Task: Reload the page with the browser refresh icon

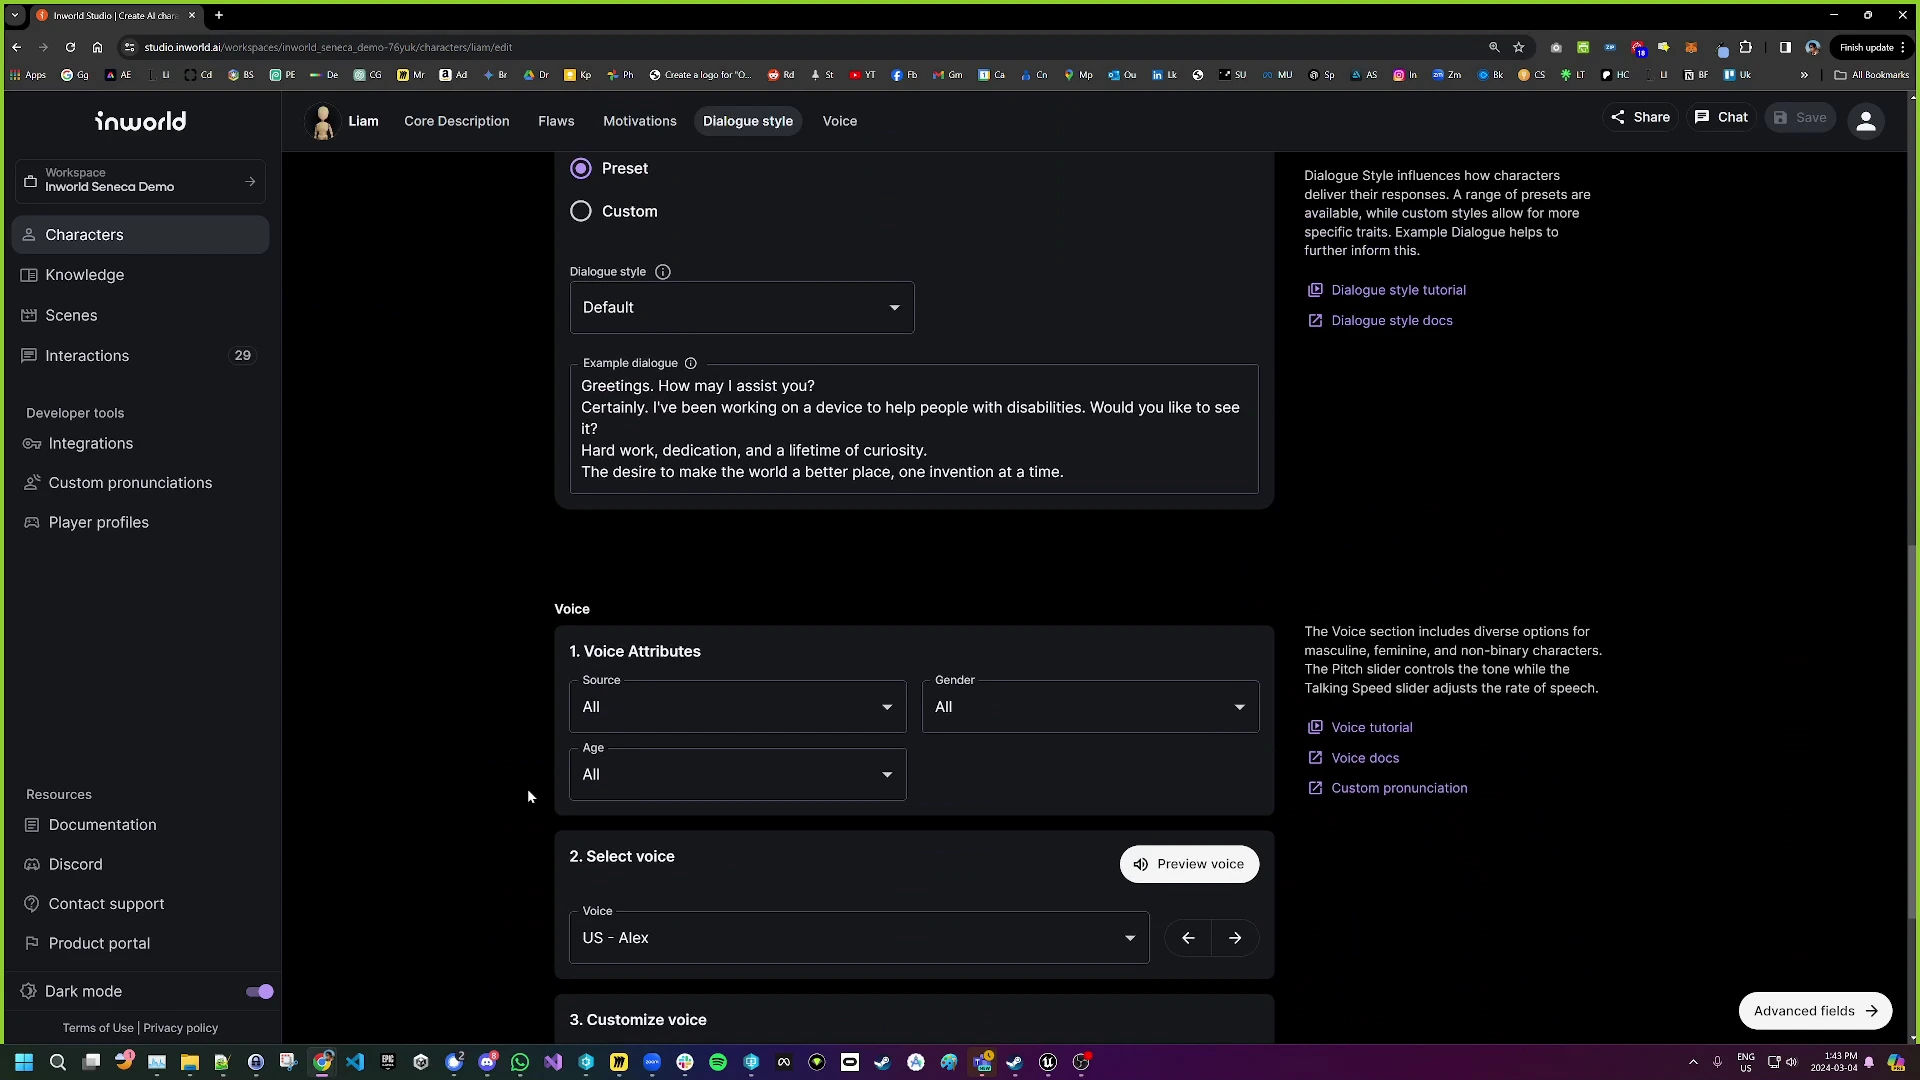Action: coord(70,47)
